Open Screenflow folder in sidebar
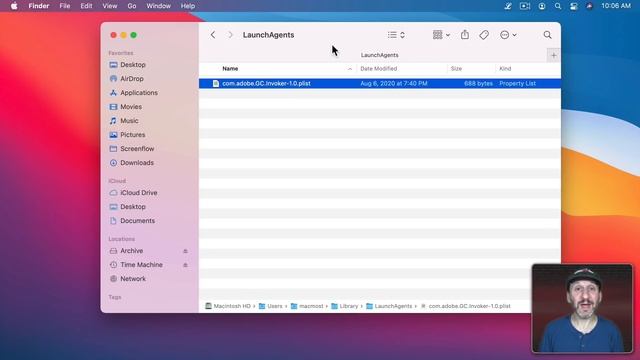The height and width of the screenshot is (360, 640). coord(137,149)
